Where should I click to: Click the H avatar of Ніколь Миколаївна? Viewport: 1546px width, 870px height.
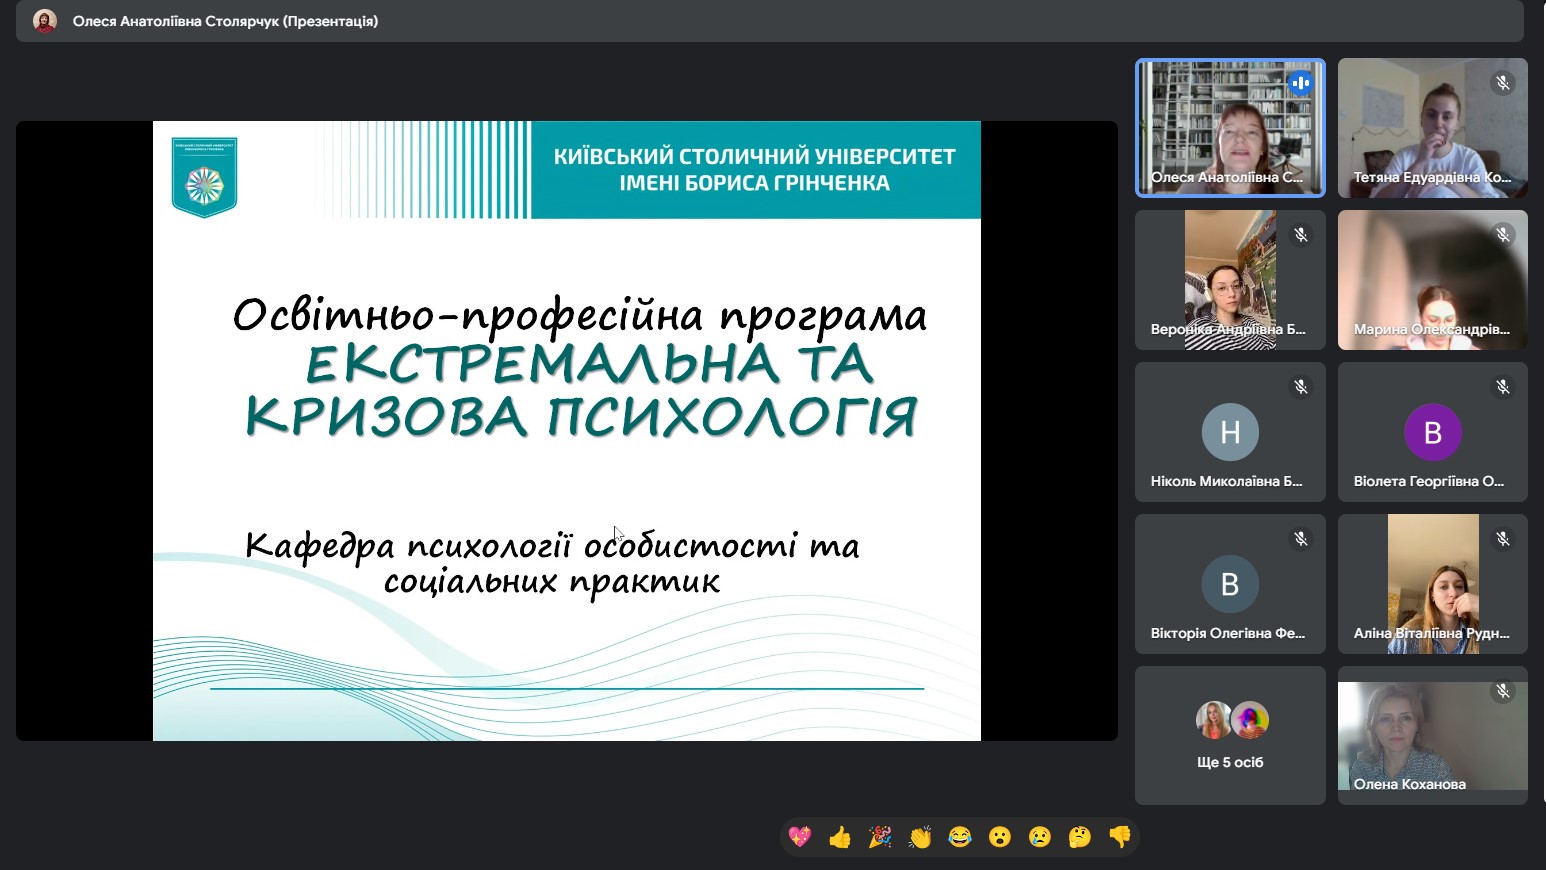(x=1230, y=432)
